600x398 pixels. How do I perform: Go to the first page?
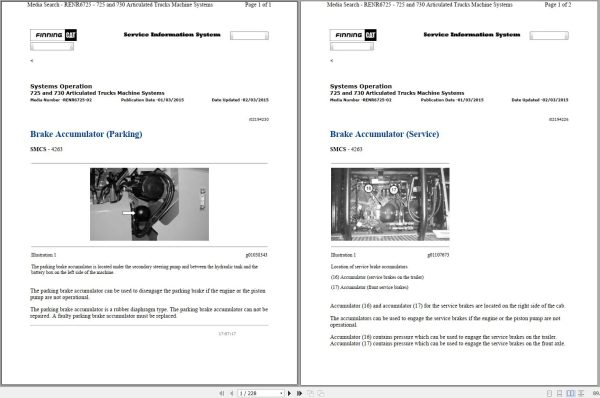222,393
